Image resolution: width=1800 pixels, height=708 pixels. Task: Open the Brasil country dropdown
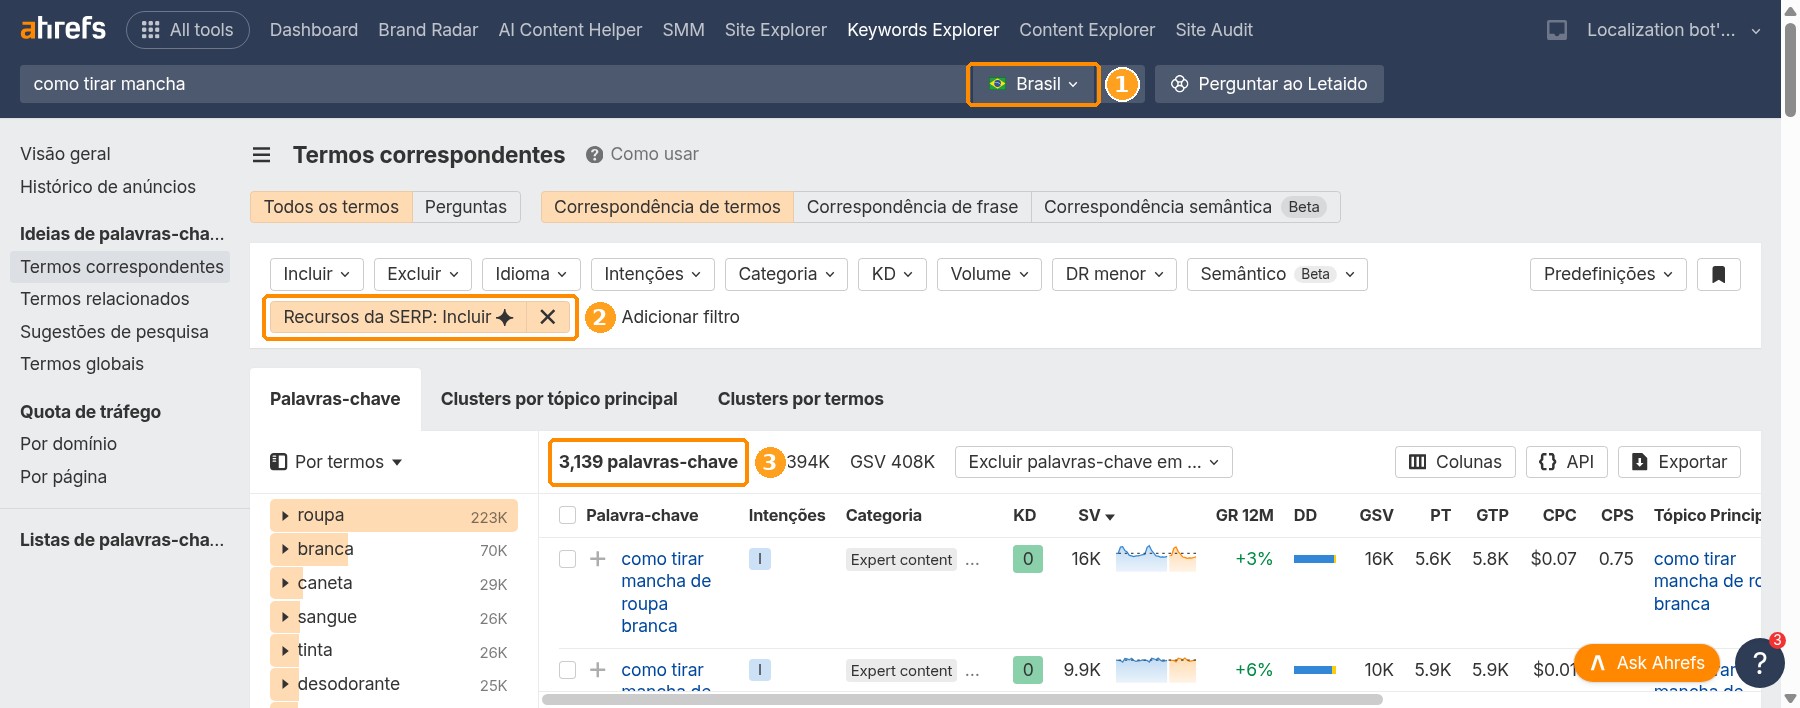coord(1033,84)
